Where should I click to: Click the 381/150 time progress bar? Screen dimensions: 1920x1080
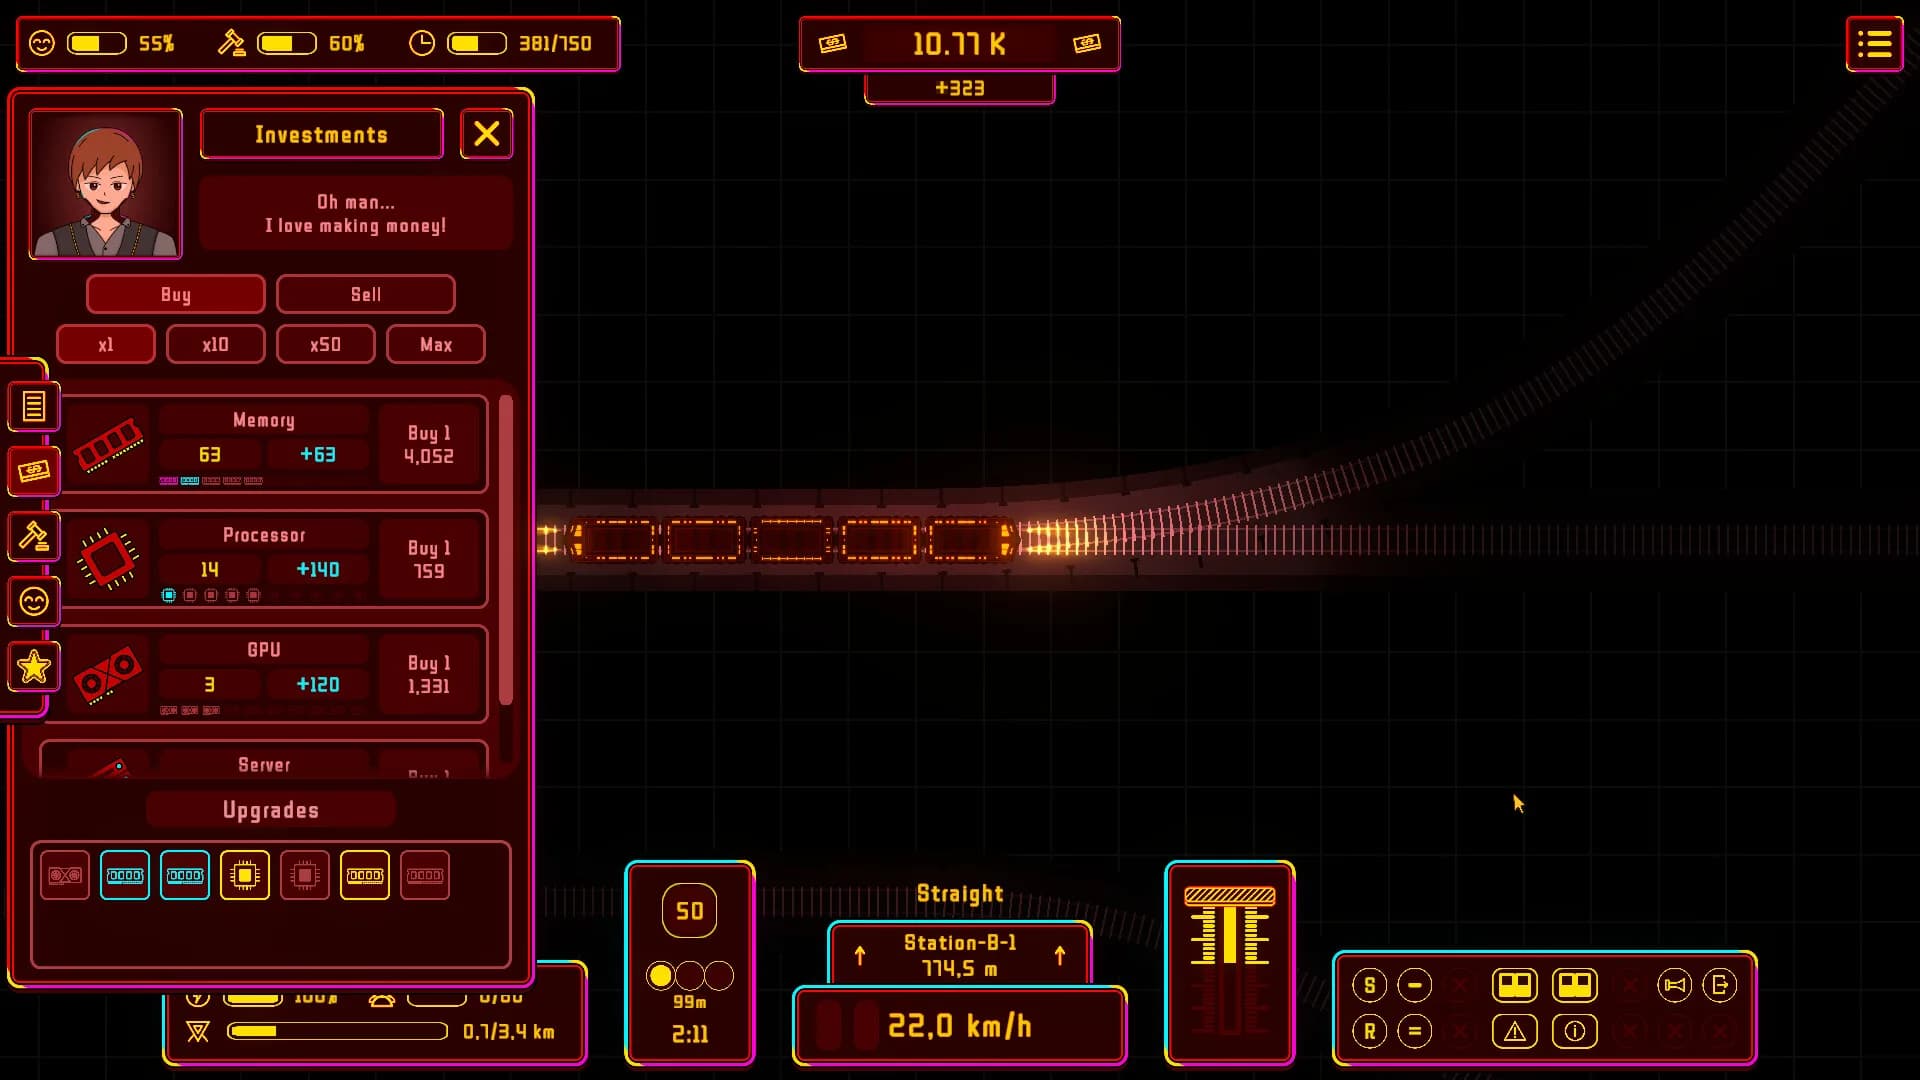tap(477, 43)
